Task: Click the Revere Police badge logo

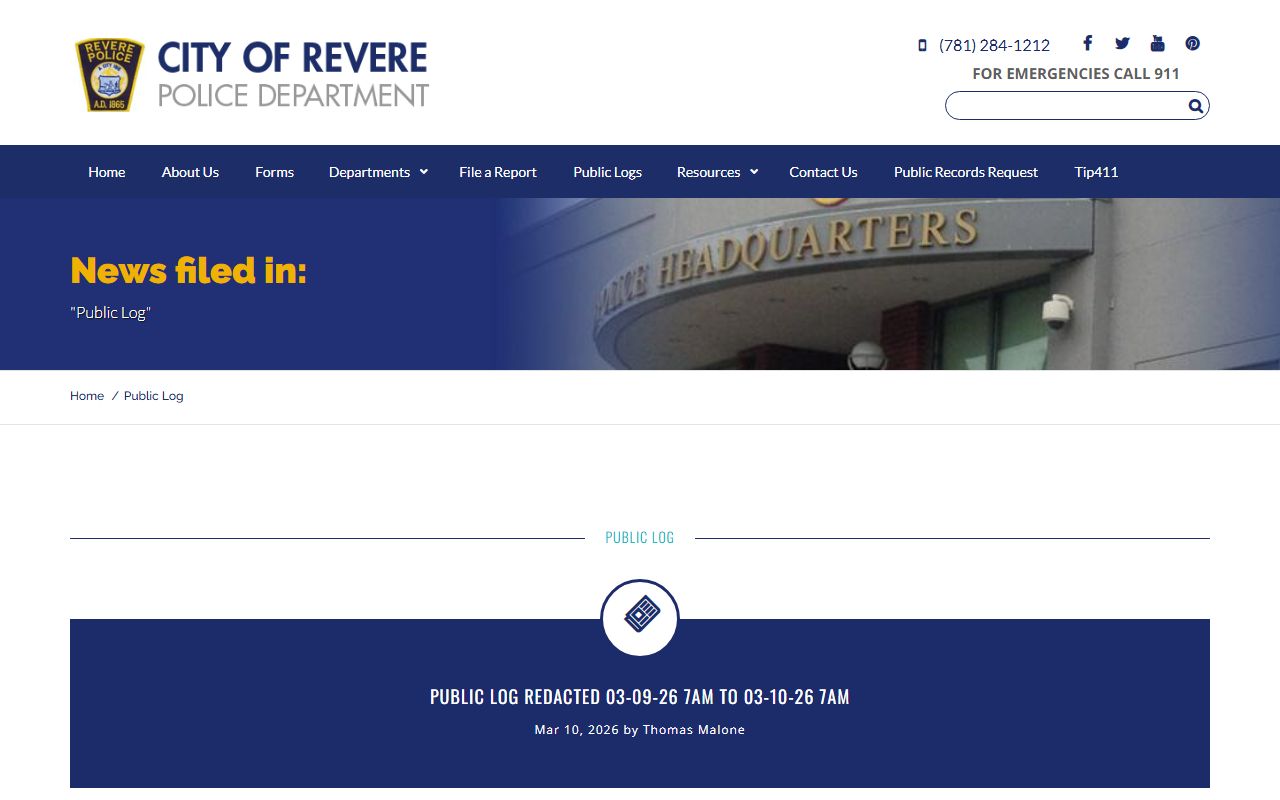Action: click(110, 75)
